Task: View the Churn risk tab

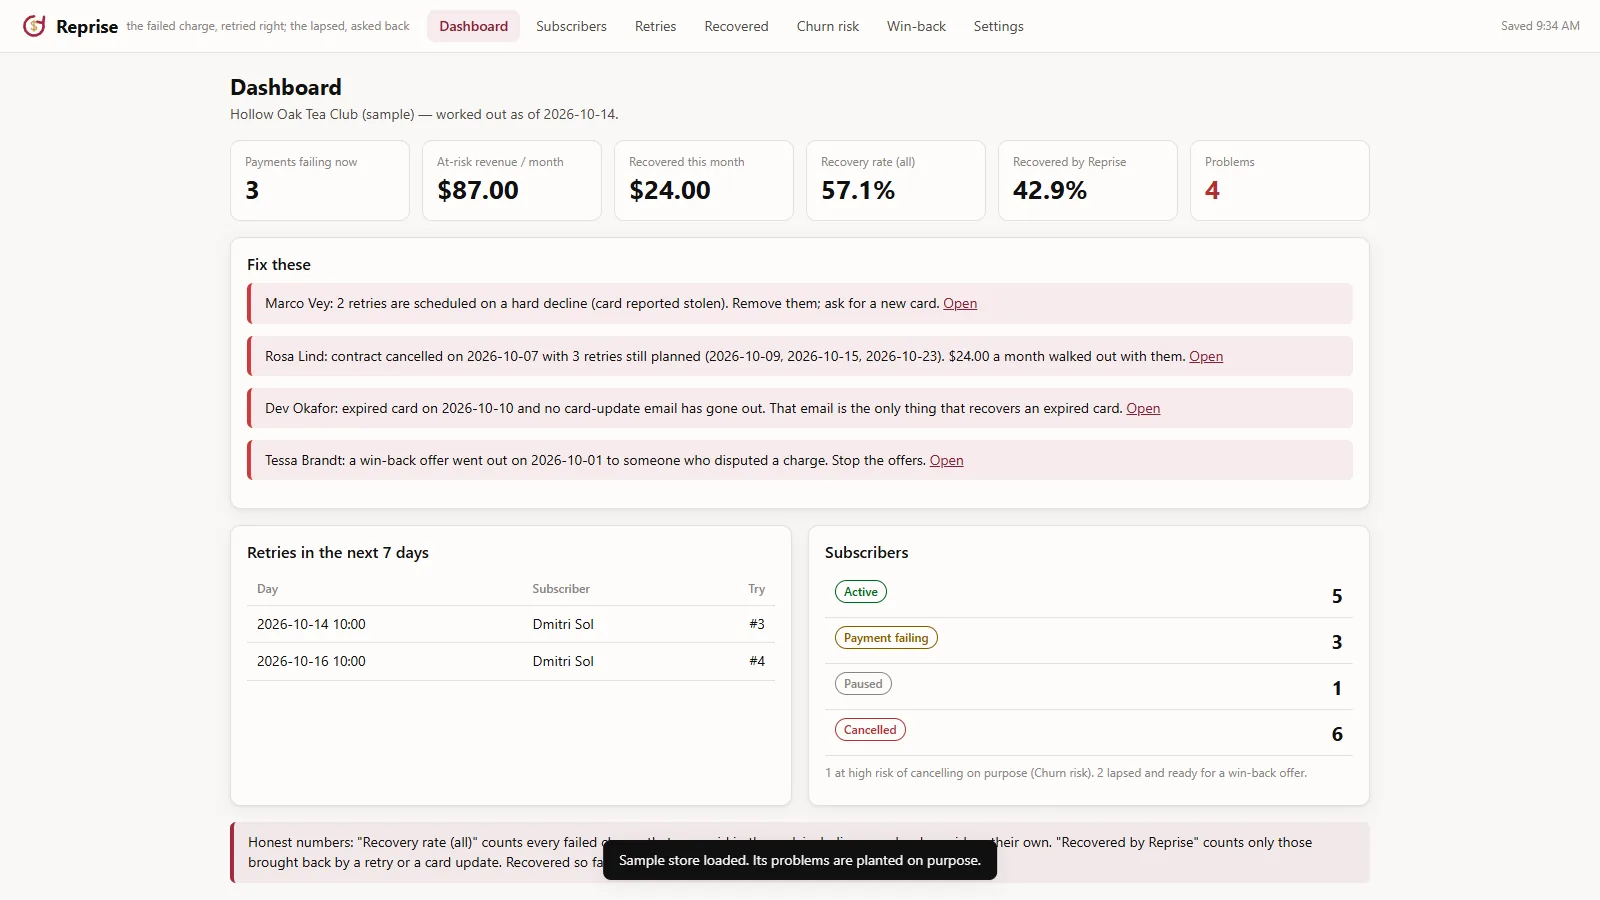Action: point(827,26)
